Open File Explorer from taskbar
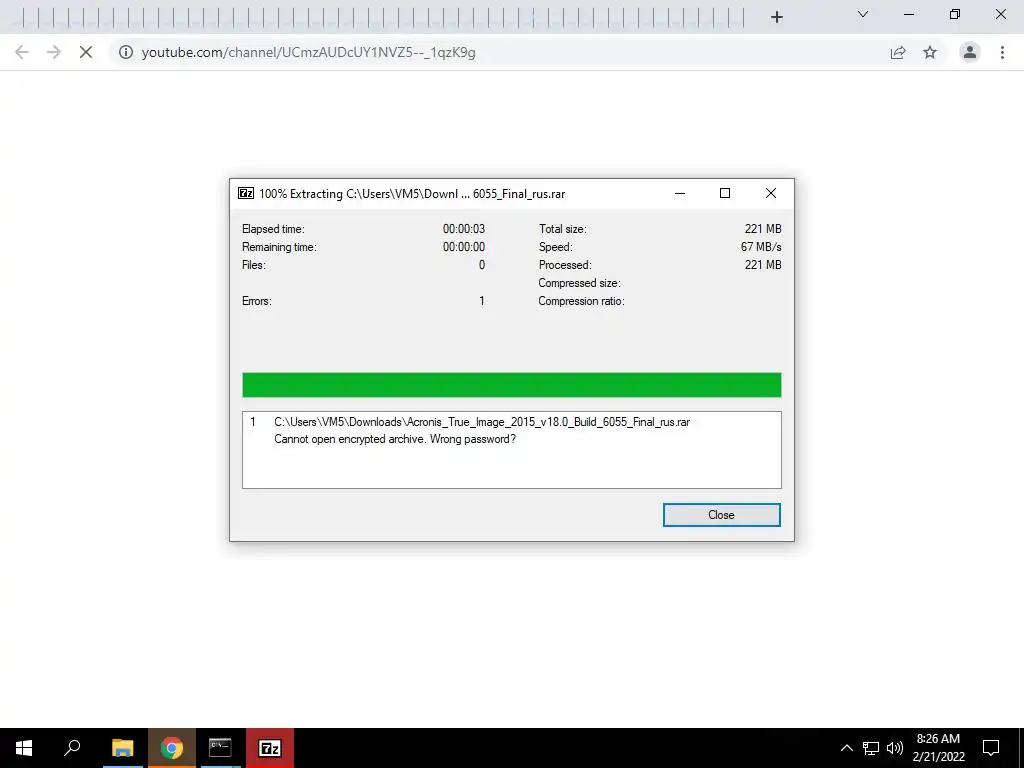 (122, 748)
